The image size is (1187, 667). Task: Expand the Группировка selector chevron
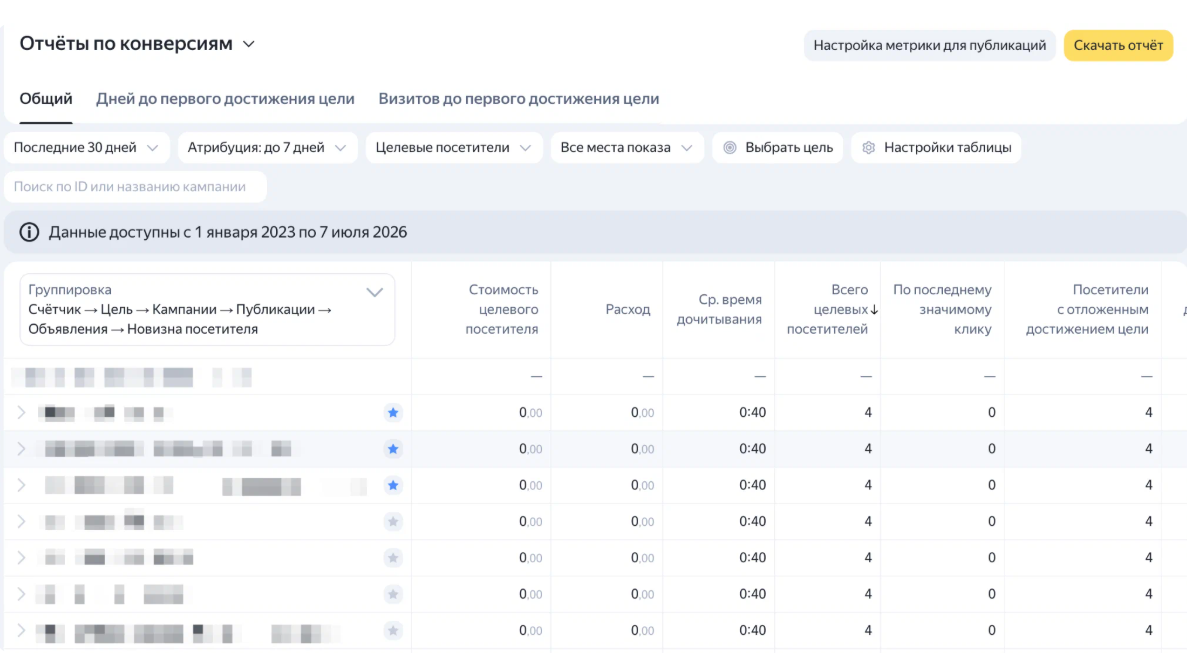pos(374,292)
